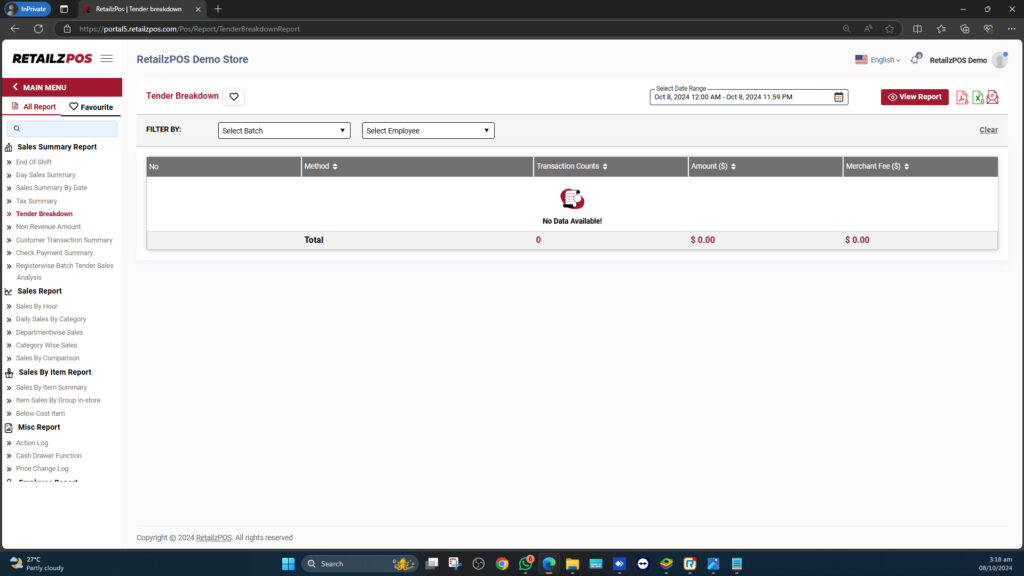
Task: Click the View Report button
Action: tap(913, 96)
